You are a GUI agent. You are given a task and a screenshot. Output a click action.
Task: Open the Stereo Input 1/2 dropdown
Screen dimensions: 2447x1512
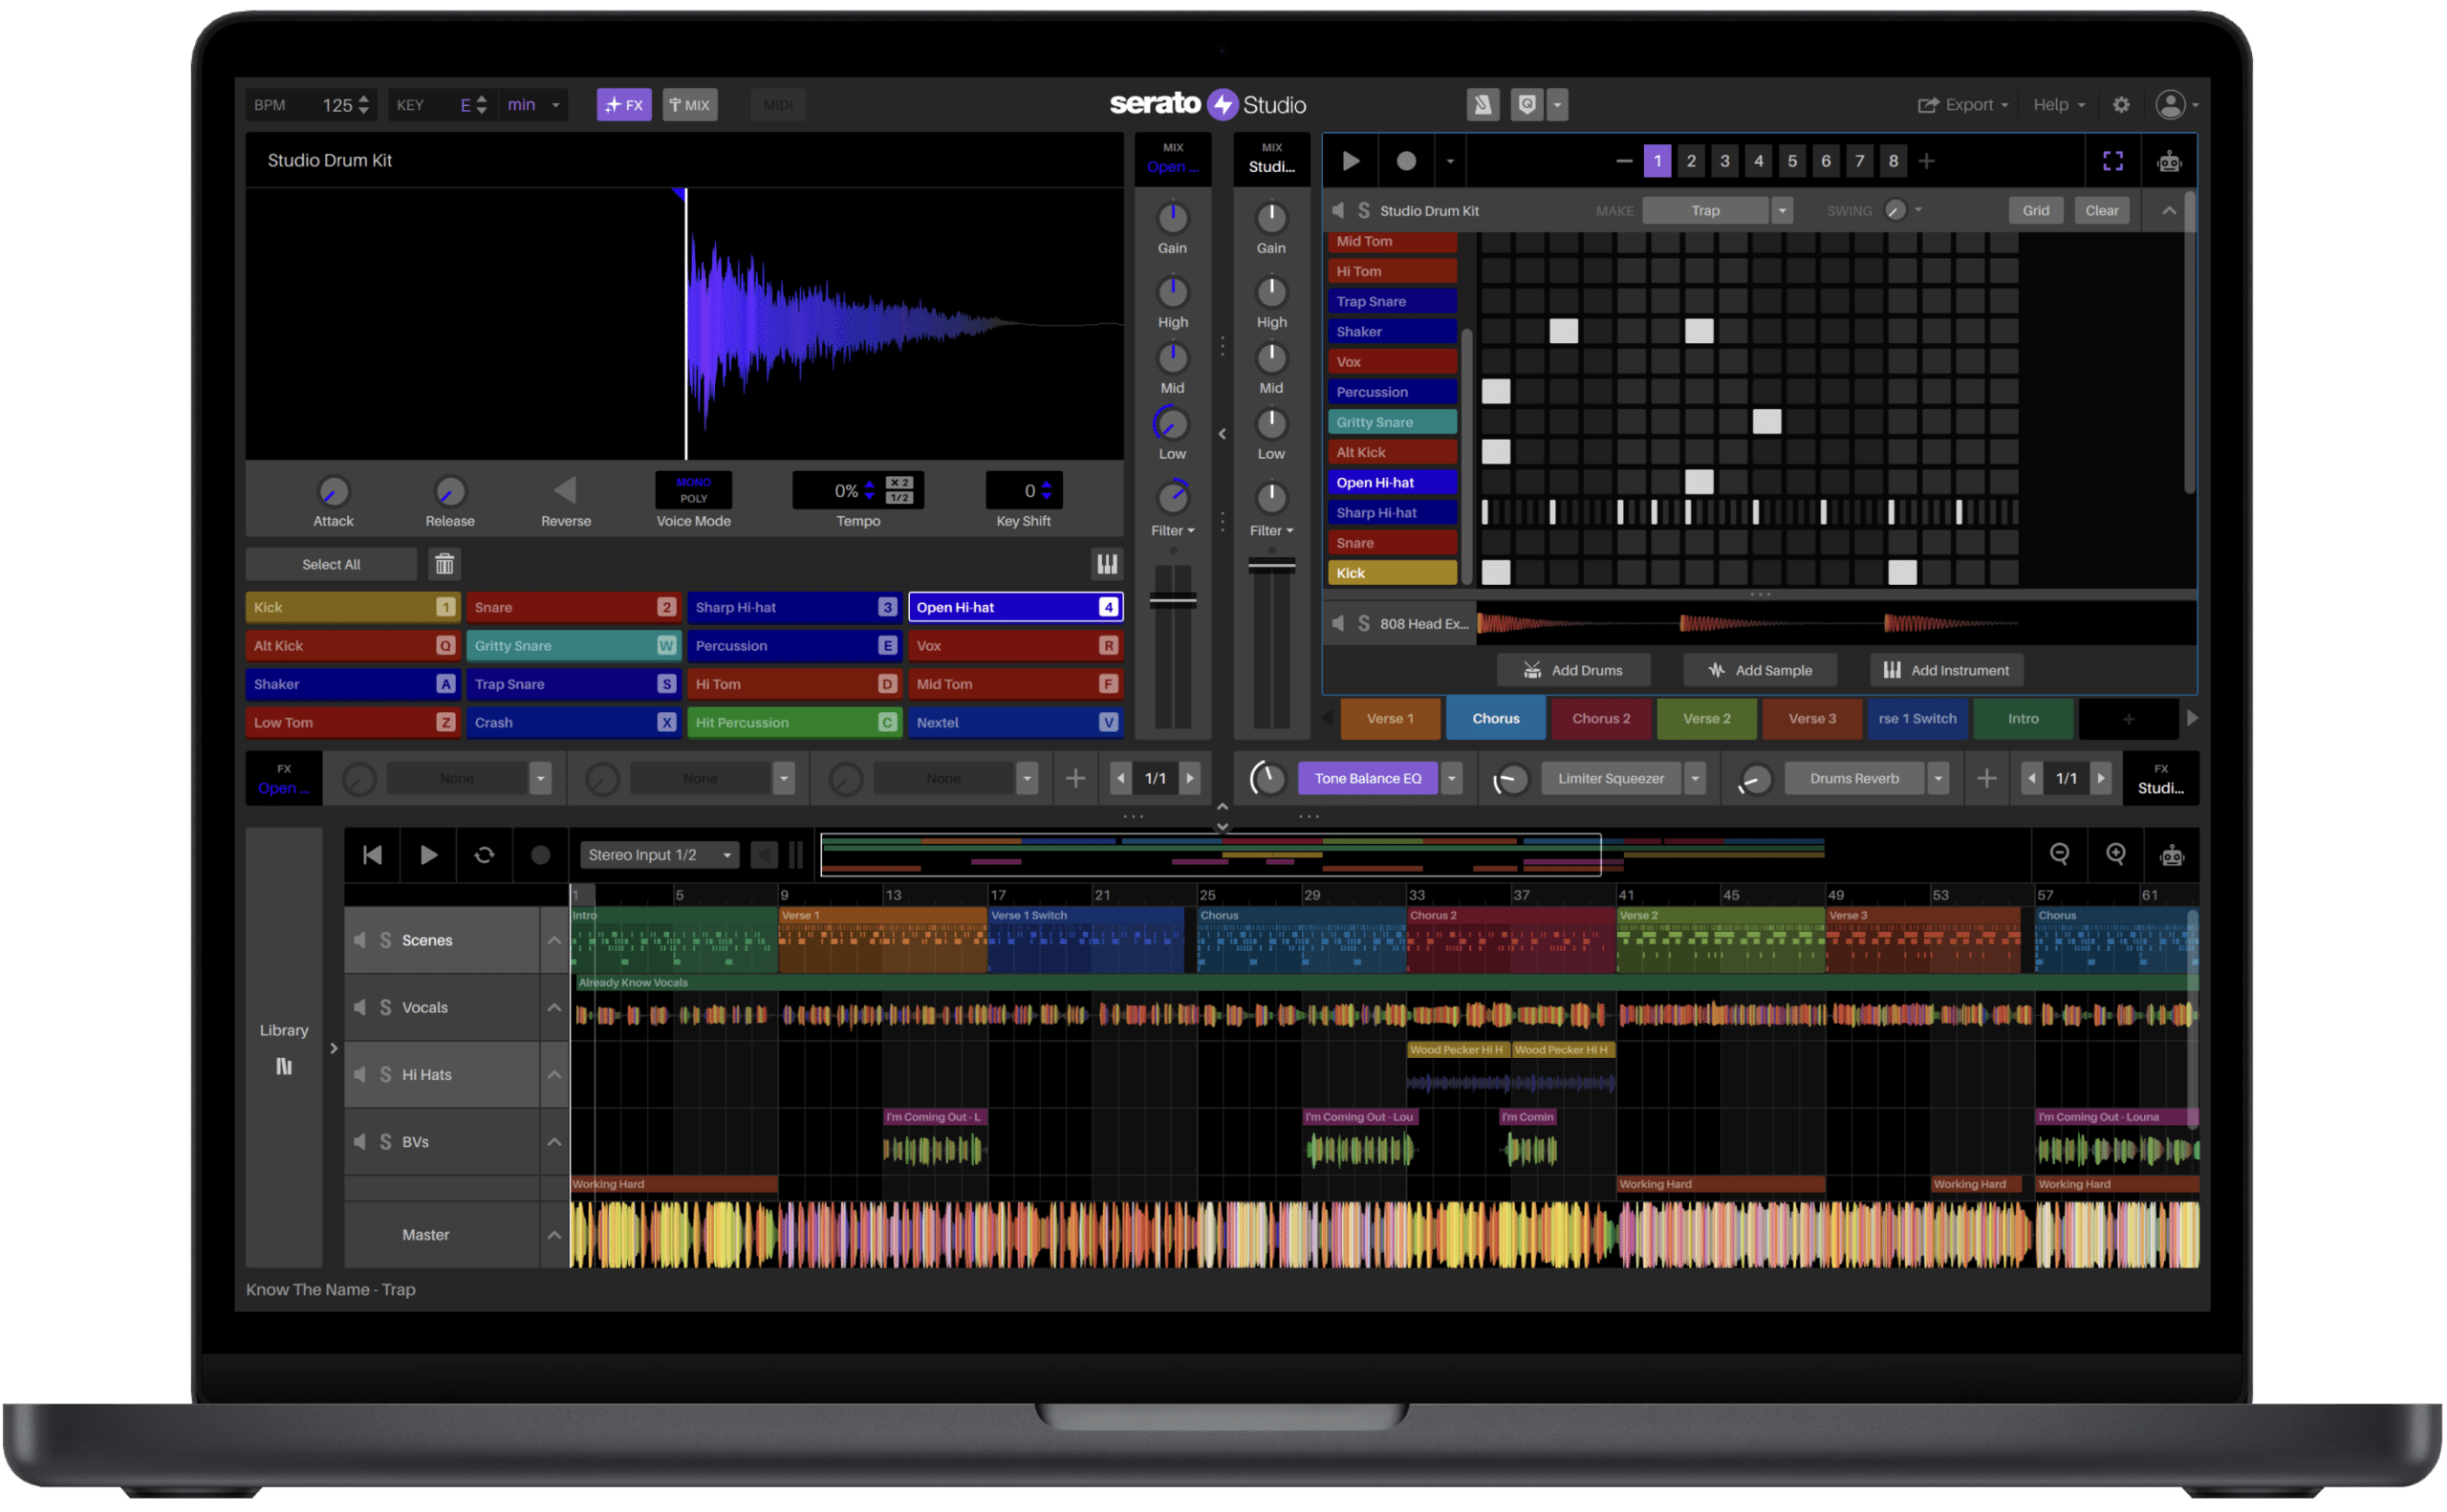click(x=658, y=854)
